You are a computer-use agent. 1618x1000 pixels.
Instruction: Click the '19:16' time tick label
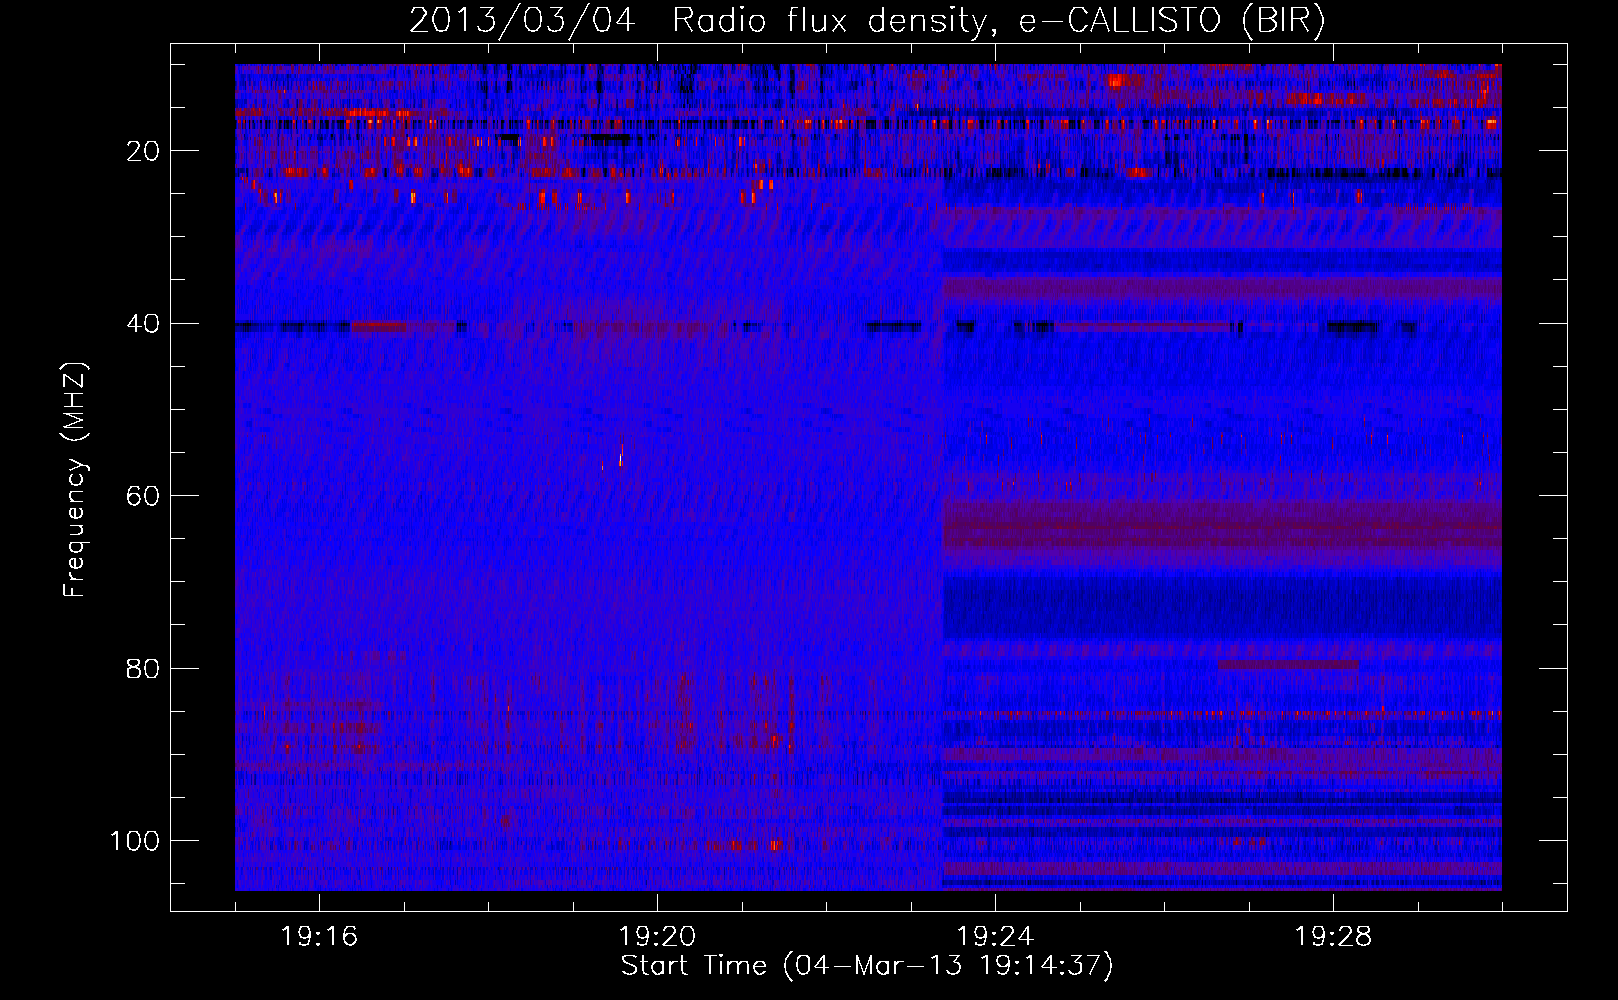(319, 937)
